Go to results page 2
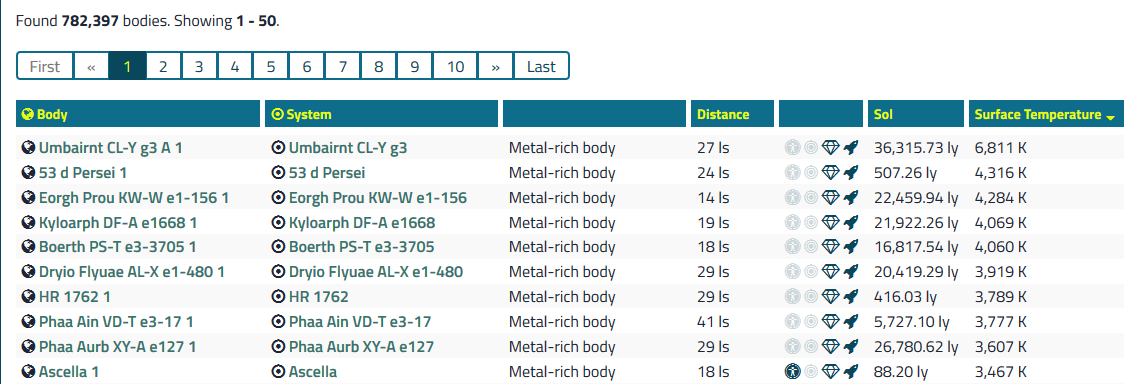Image resolution: width=1134 pixels, height=384 pixels. tap(163, 67)
